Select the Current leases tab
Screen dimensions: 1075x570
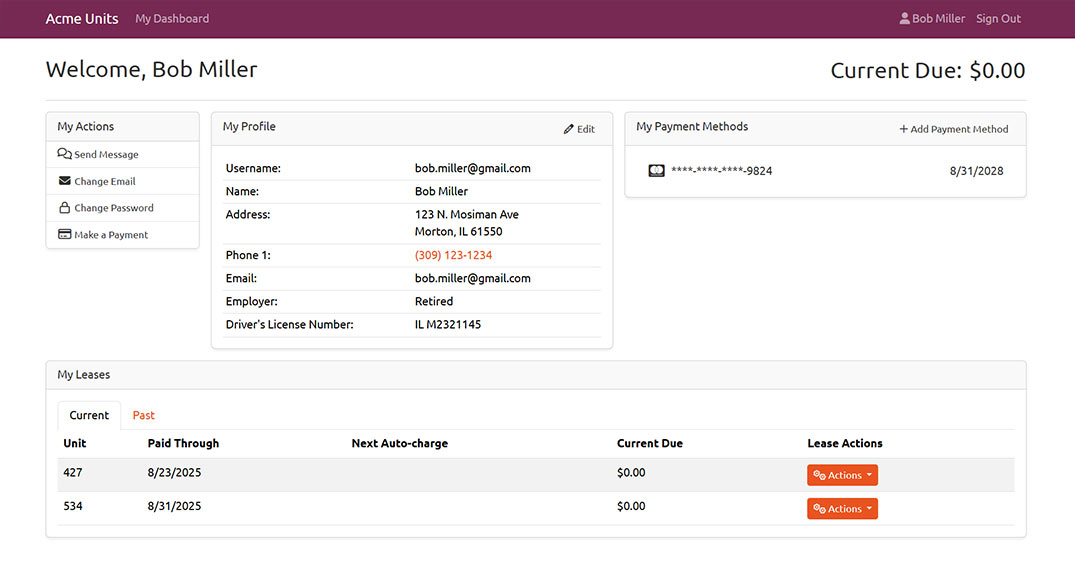[89, 415]
